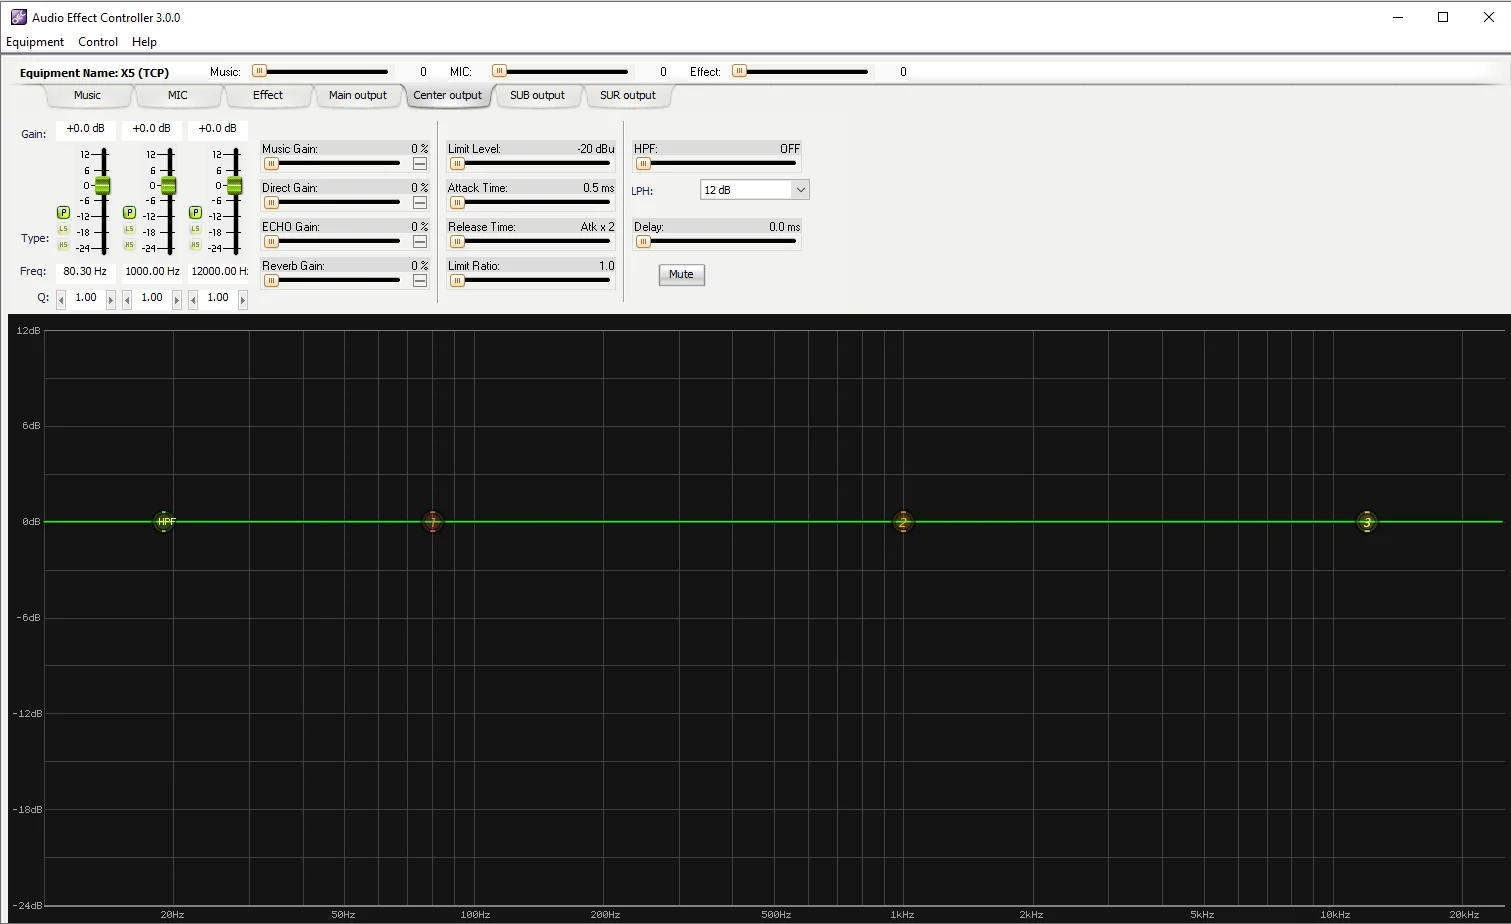Click the Mute button
1511x924 pixels.
pyautogui.click(x=681, y=275)
